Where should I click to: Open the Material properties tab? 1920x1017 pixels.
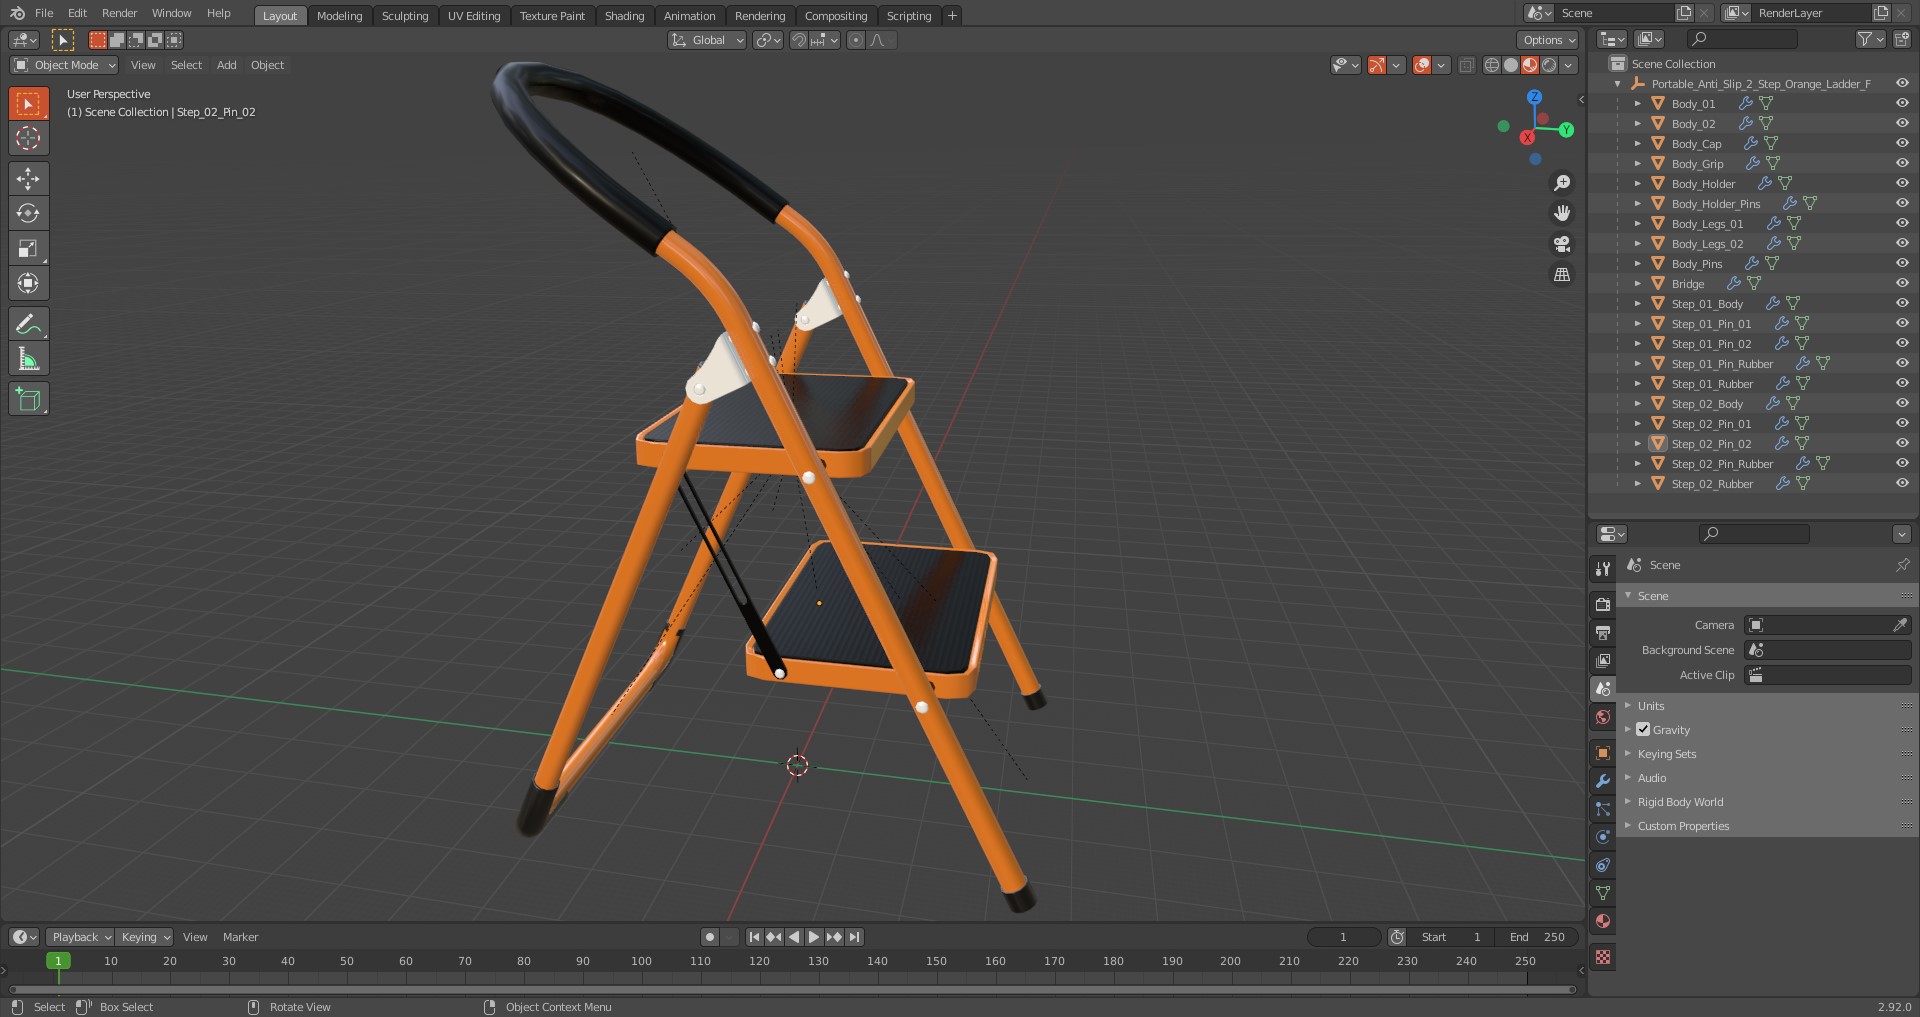[x=1603, y=921]
